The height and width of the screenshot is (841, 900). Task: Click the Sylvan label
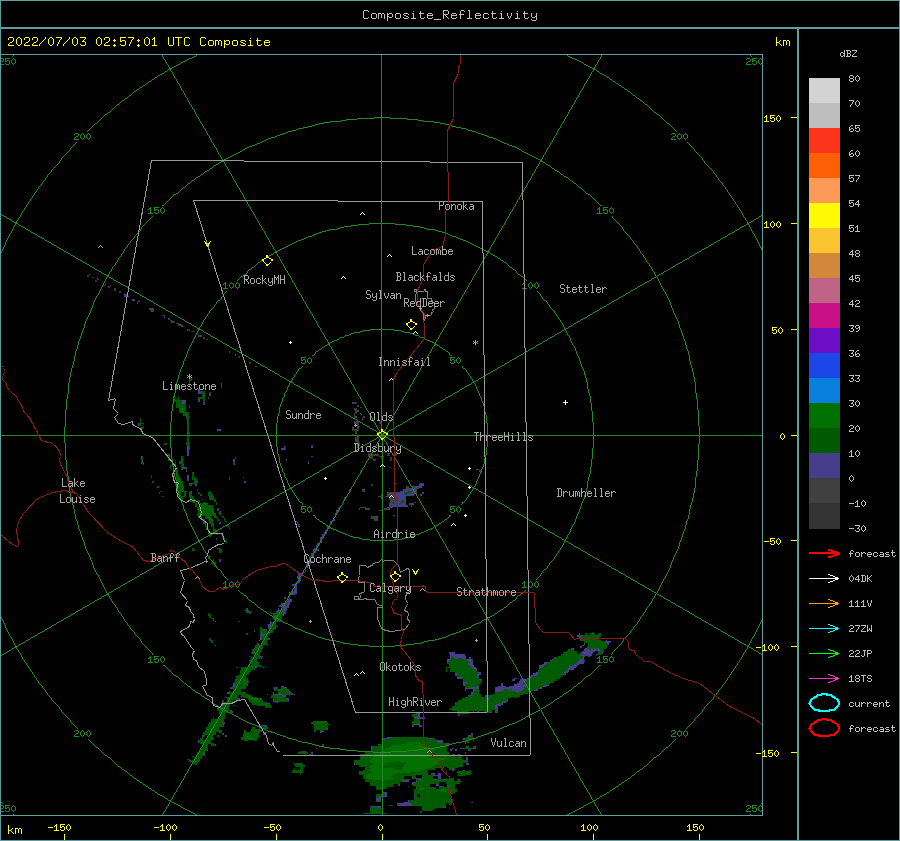[x=383, y=295]
